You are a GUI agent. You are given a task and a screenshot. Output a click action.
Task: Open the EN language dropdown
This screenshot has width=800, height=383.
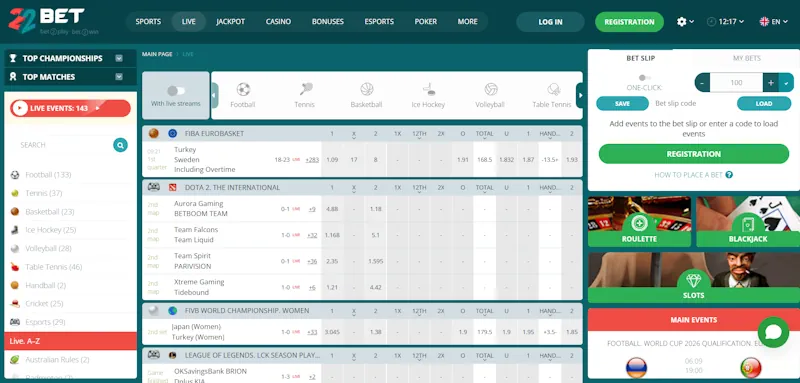pos(785,22)
